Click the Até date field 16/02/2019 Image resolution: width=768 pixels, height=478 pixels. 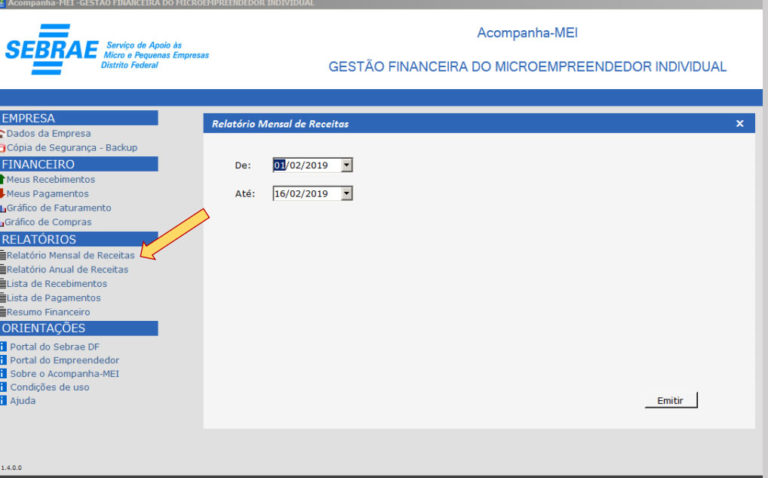(307, 193)
